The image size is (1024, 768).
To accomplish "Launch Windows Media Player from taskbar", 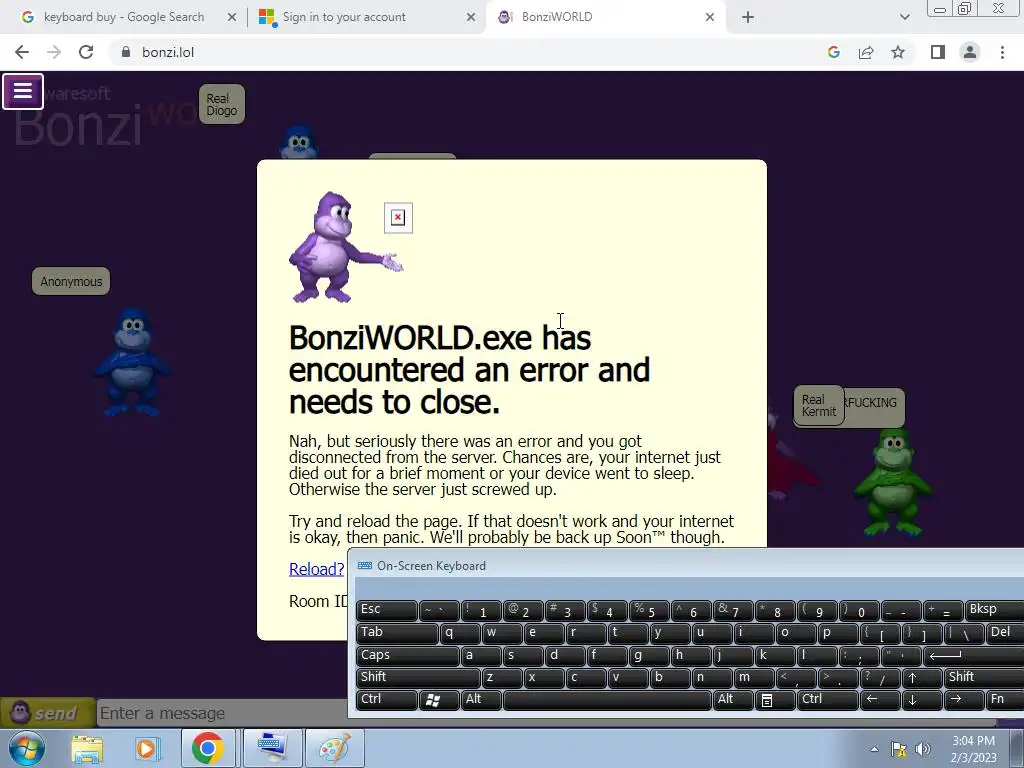I will (147, 748).
